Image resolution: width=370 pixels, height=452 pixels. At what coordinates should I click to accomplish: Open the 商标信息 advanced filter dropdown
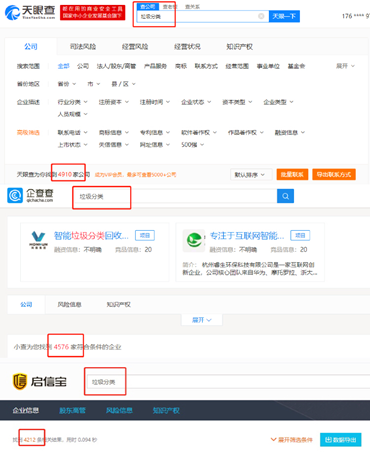pos(114,132)
